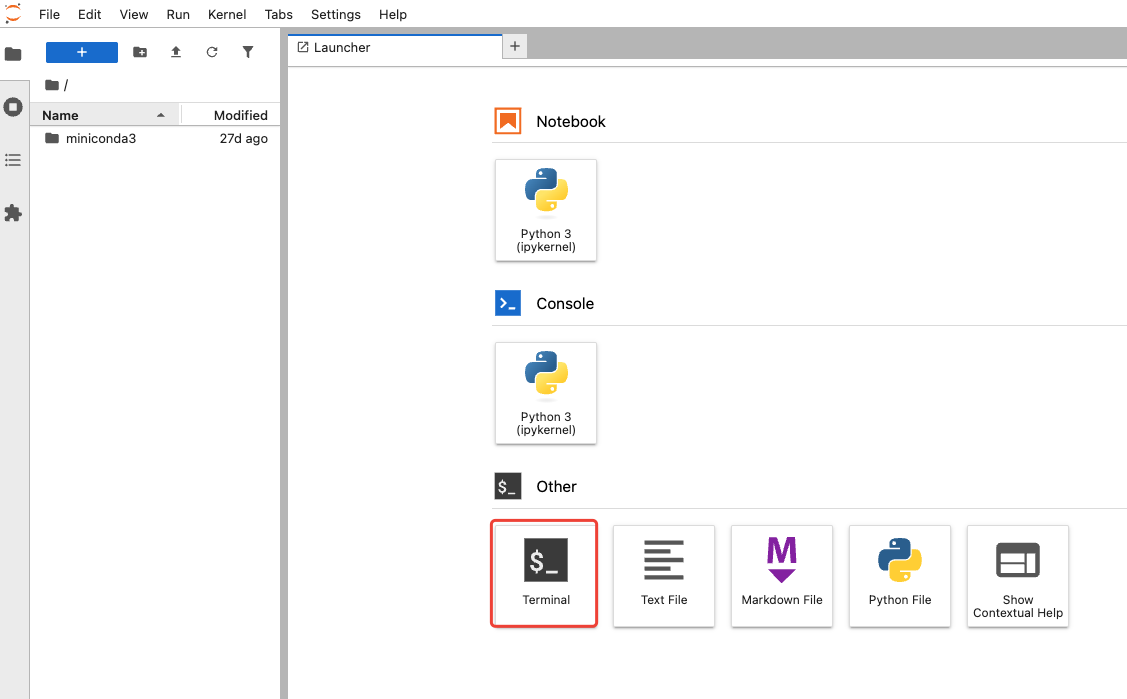Image resolution: width=1127 pixels, height=699 pixels.
Task: Select the Launcher tab
Action: point(342,47)
